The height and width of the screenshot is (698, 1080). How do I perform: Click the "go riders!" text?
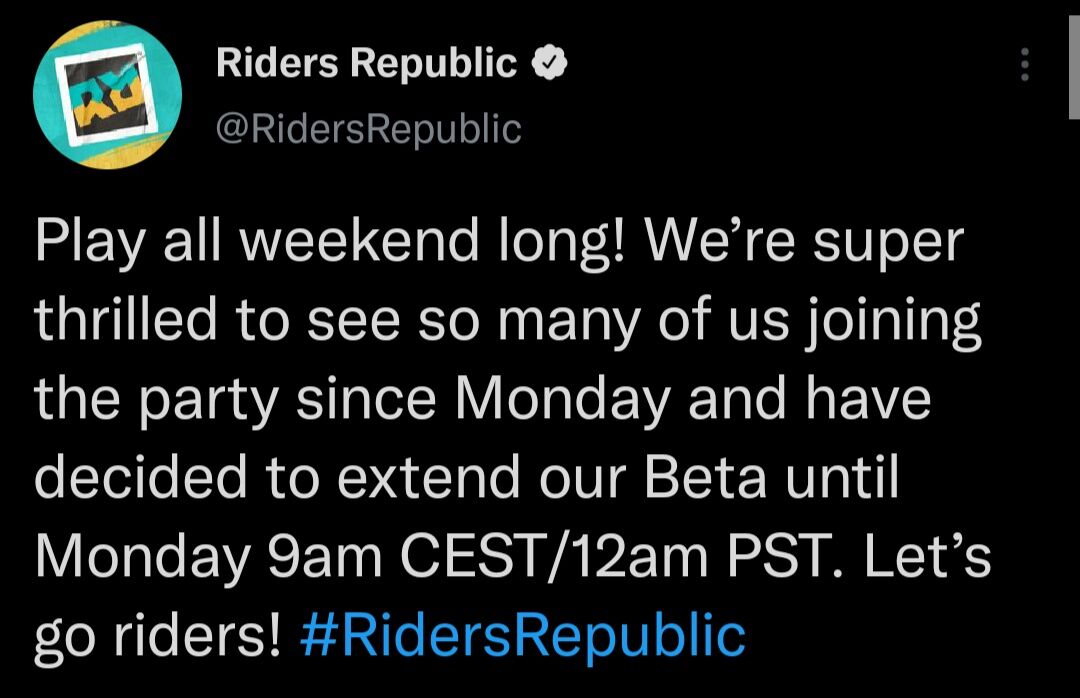click(156, 635)
